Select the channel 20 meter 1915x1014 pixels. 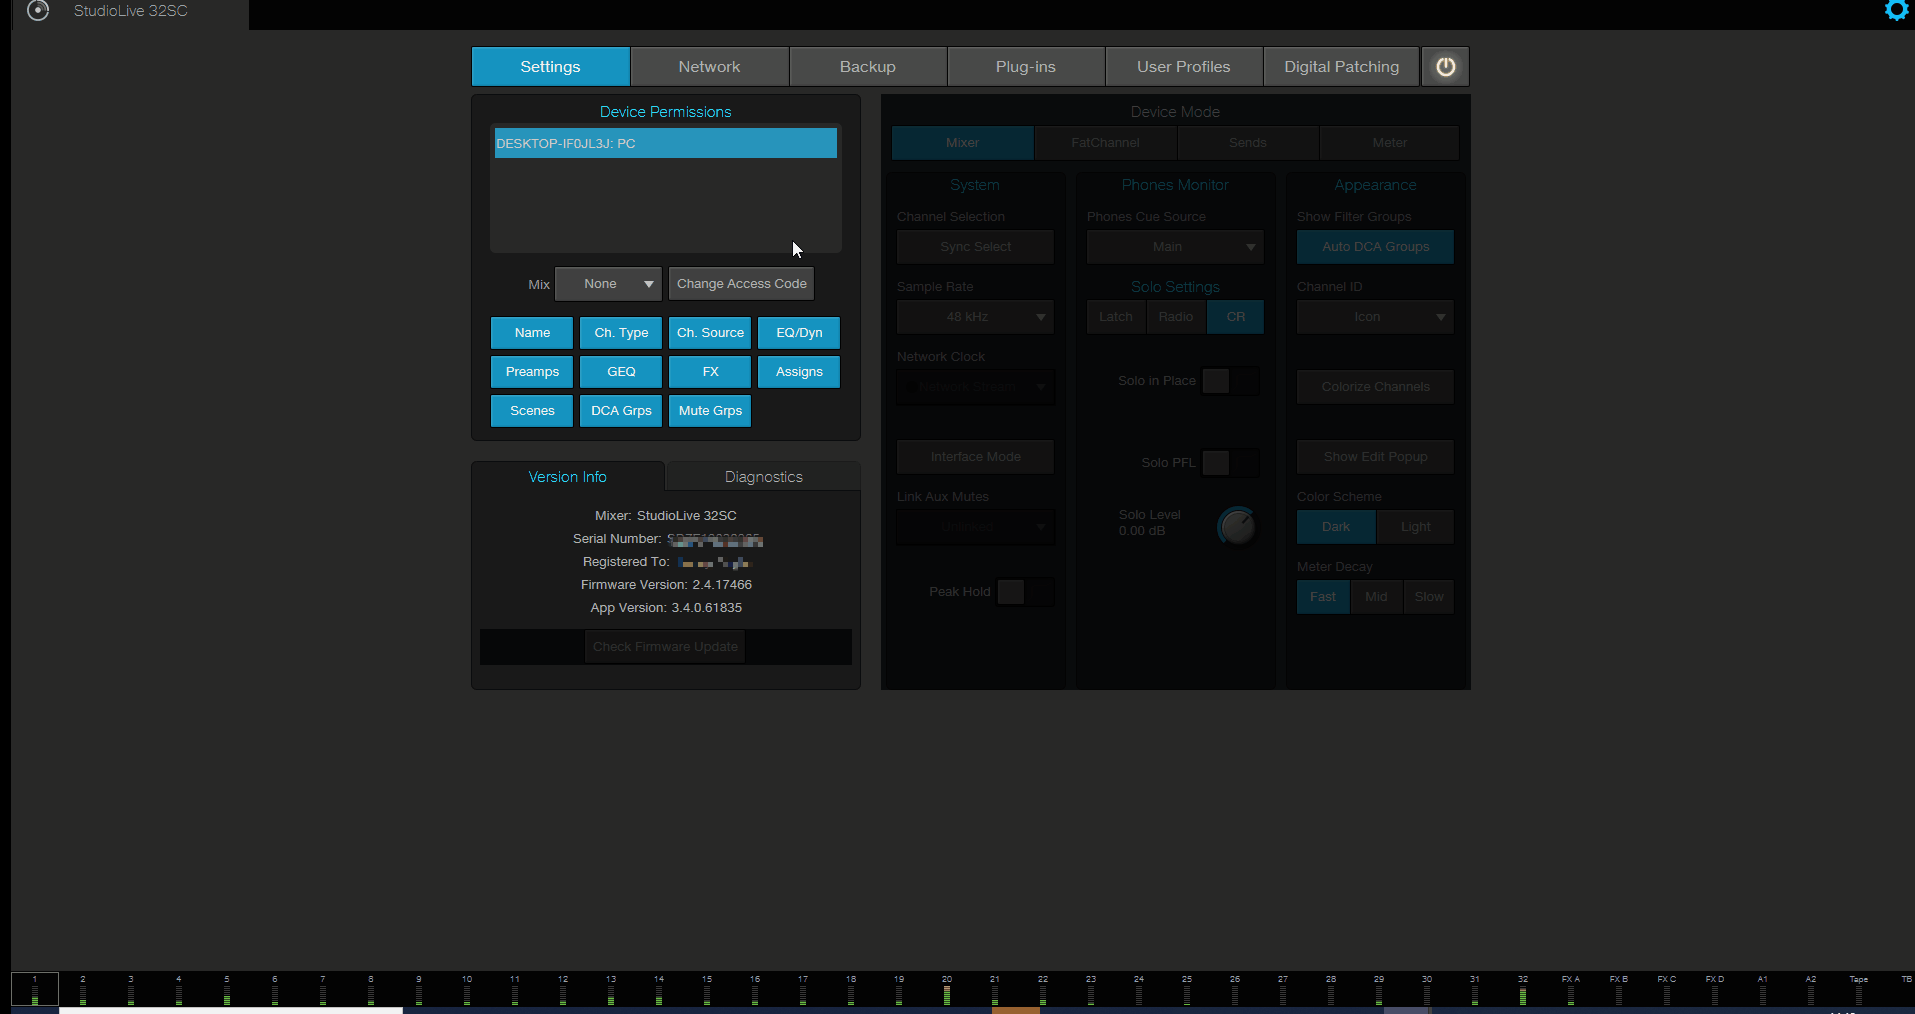point(947,989)
